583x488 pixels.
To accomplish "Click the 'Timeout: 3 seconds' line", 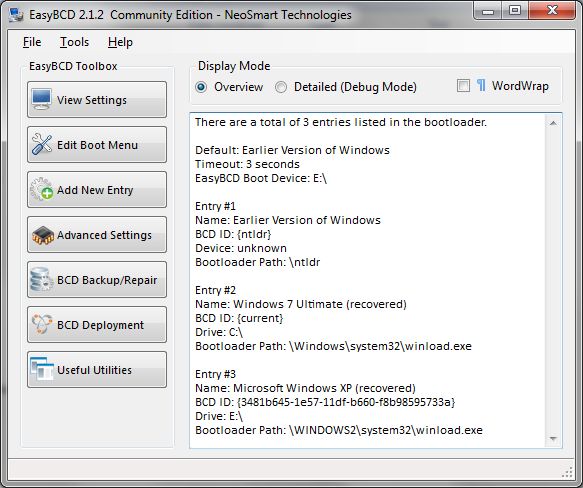I will point(247,164).
